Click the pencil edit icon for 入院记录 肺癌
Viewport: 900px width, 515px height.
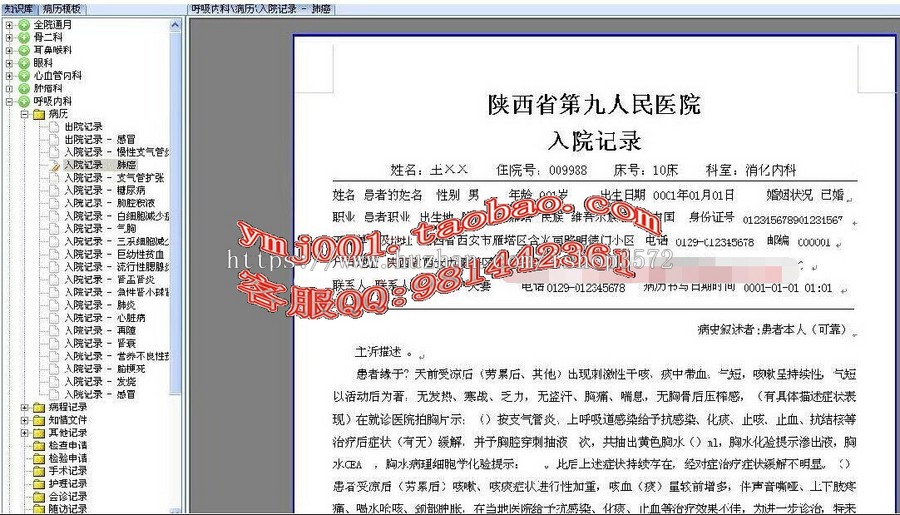click(55, 165)
